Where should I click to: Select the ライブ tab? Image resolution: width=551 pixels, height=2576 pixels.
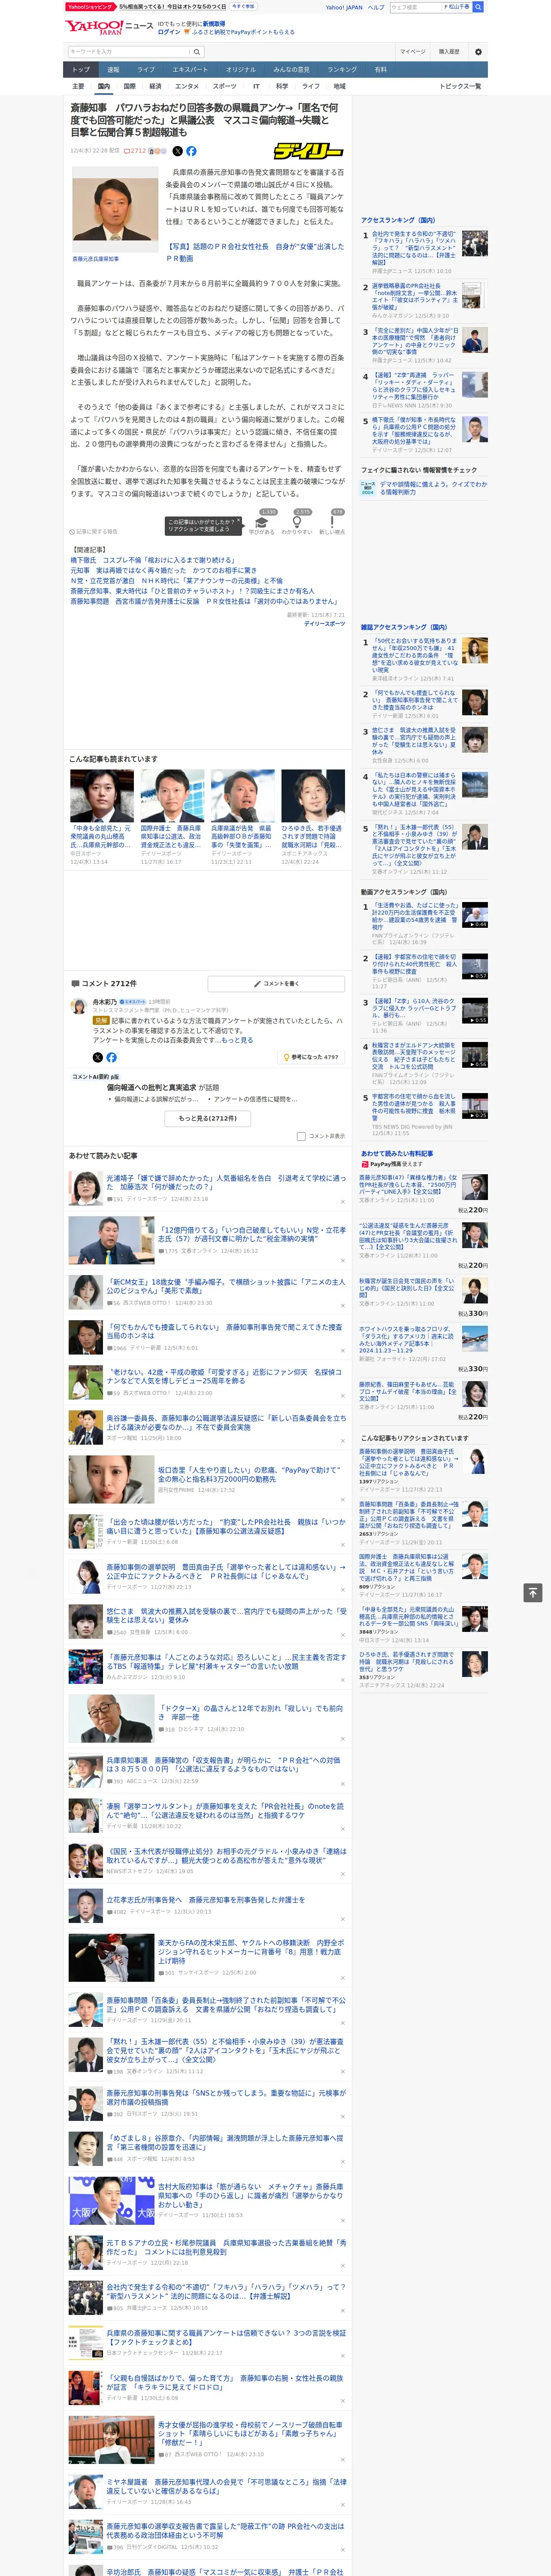(146, 69)
